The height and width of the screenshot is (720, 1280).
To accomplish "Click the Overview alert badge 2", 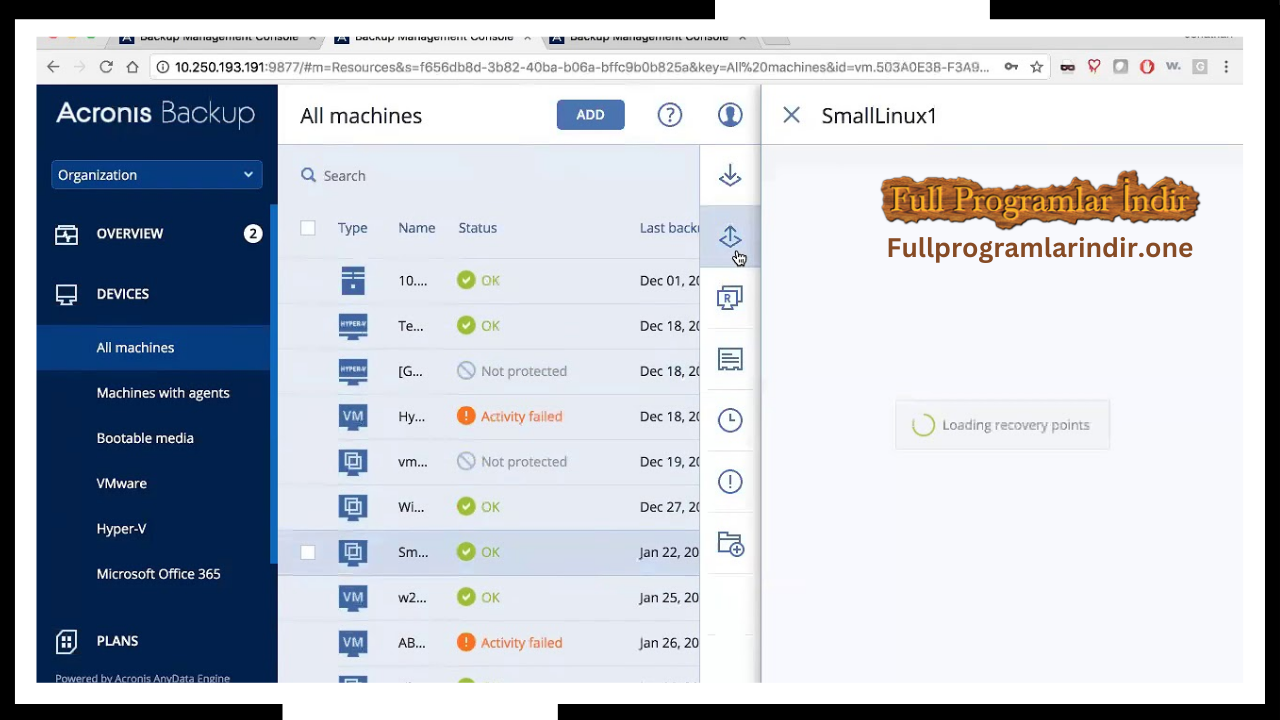I will [x=253, y=234].
